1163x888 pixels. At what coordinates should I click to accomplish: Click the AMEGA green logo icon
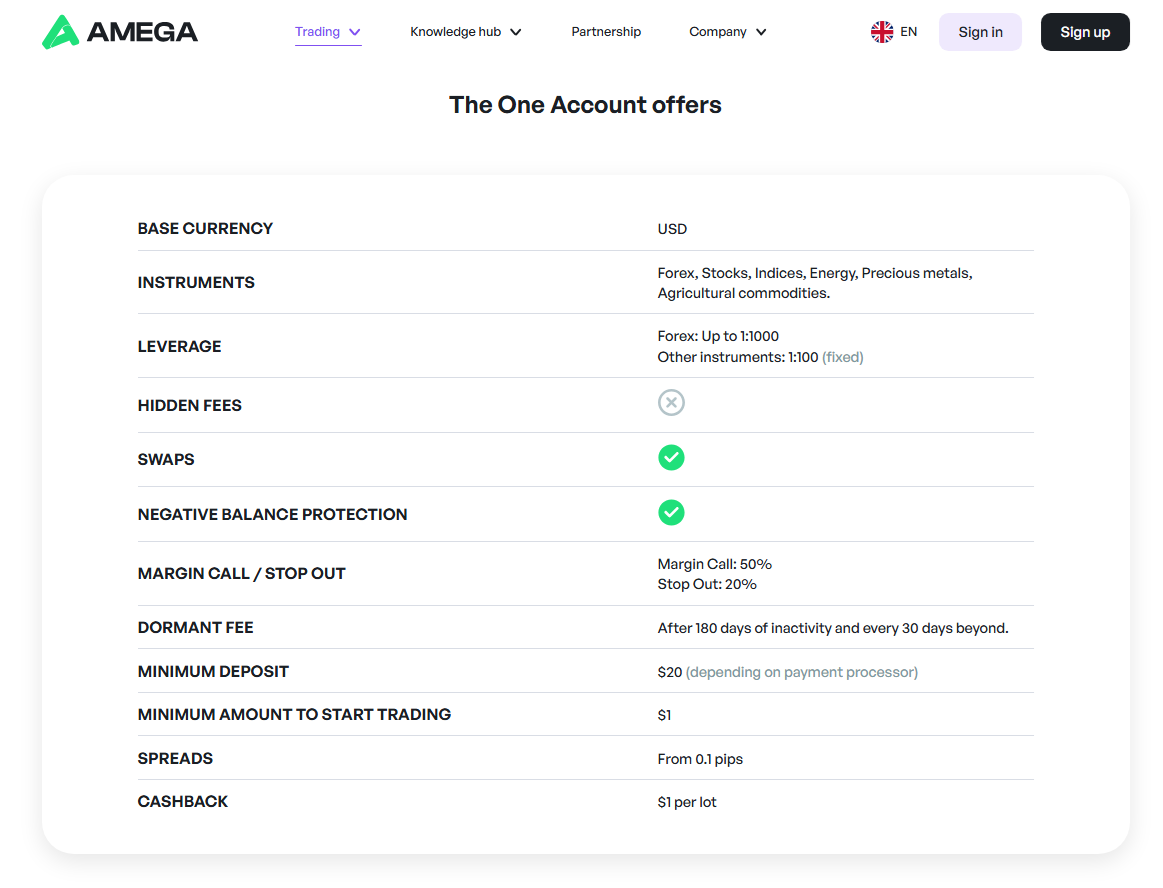[x=61, y=32]
